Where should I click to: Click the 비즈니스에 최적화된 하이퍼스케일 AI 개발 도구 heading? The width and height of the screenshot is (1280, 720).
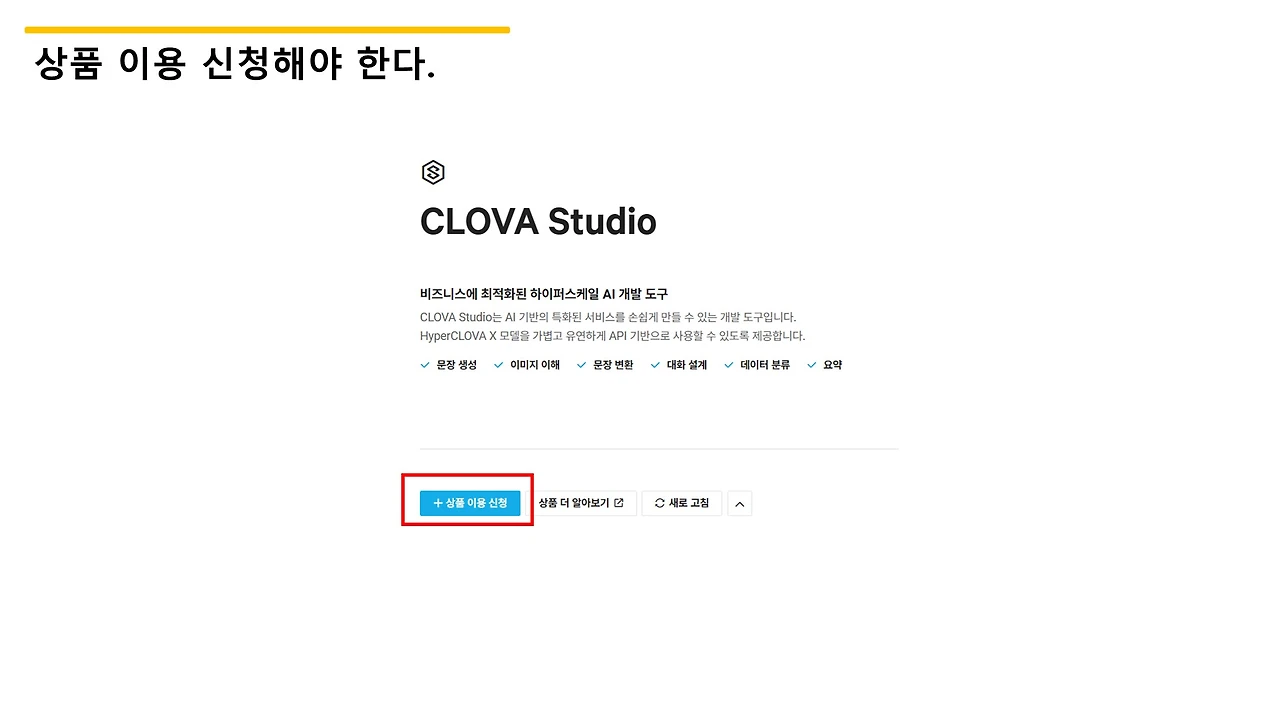pos(544,294)
